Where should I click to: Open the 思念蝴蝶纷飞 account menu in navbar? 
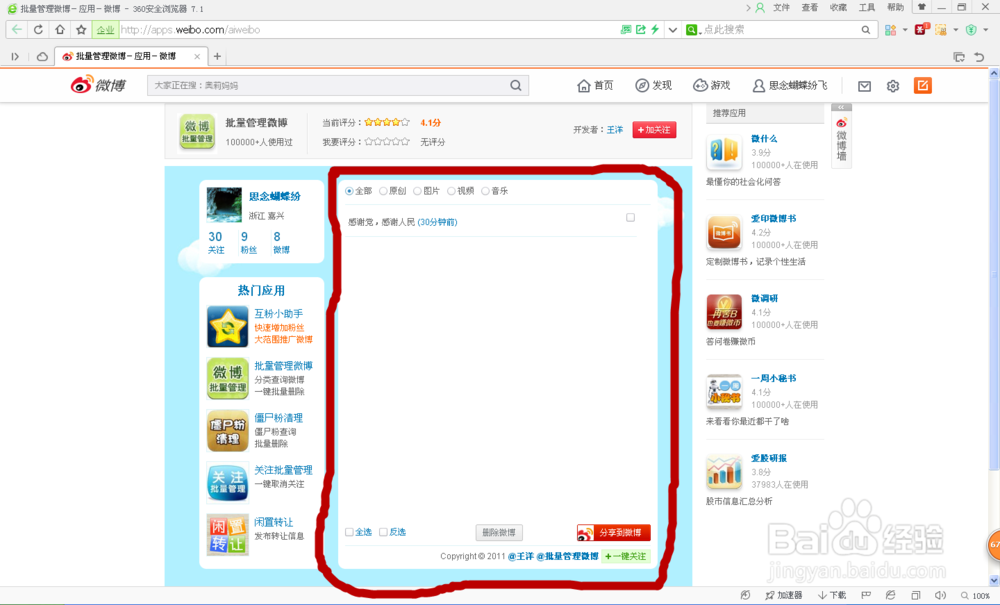790,85
